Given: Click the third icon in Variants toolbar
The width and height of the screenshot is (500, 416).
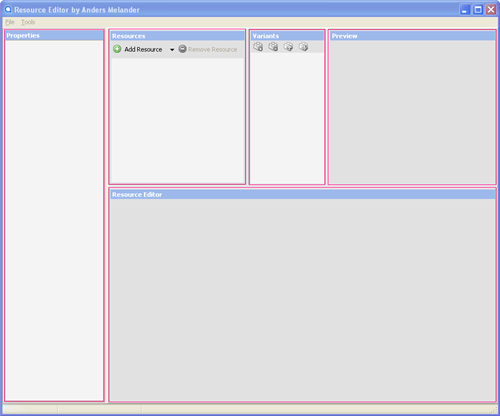Looking at the screenshot, I should [288, 47].
